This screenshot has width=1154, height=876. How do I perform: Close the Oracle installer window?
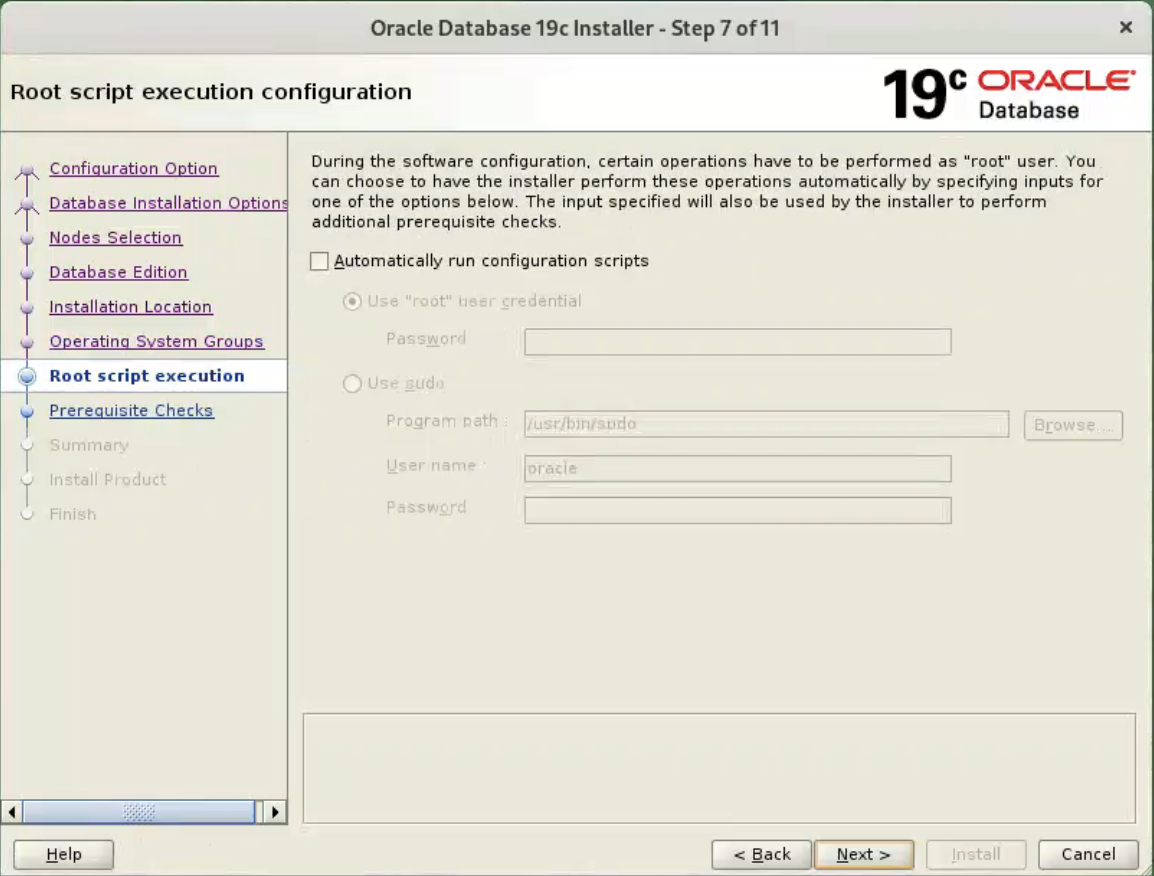tap(1126, 27)
